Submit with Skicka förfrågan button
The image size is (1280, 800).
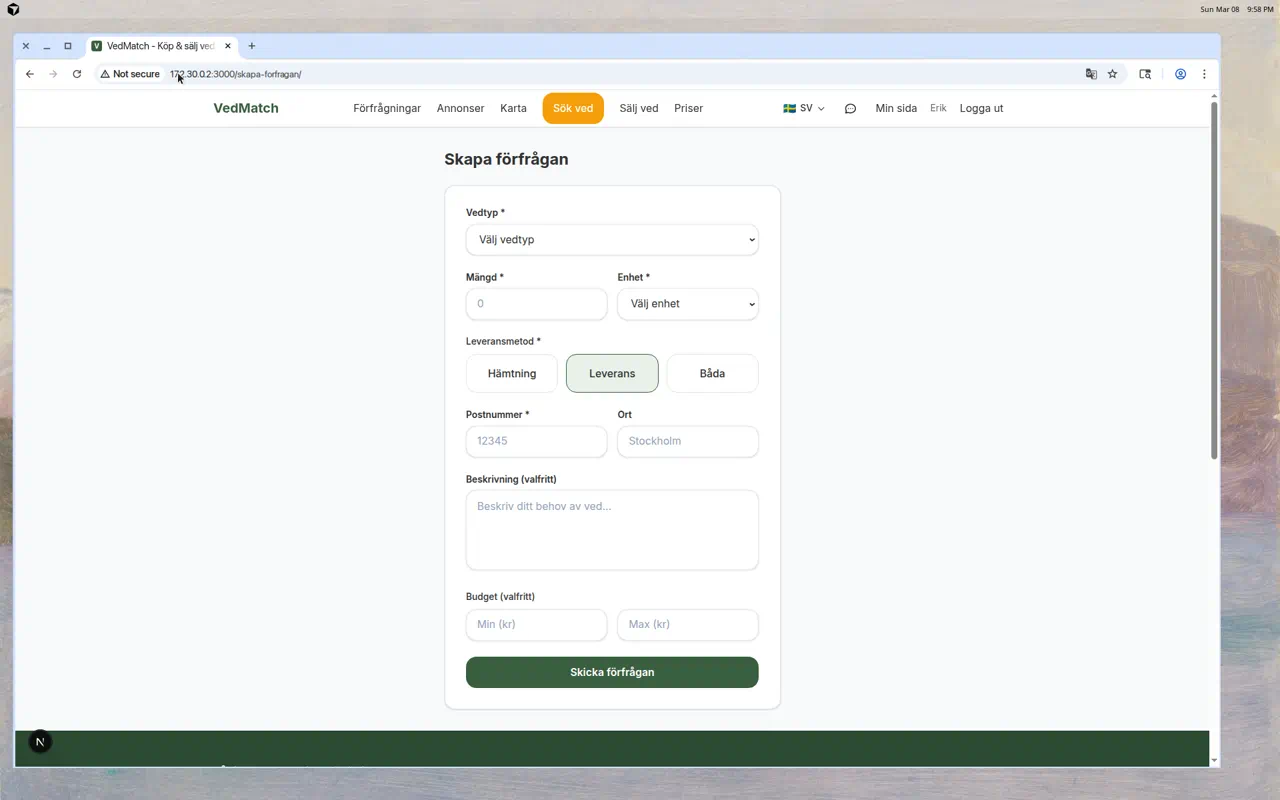coord(612,672)
